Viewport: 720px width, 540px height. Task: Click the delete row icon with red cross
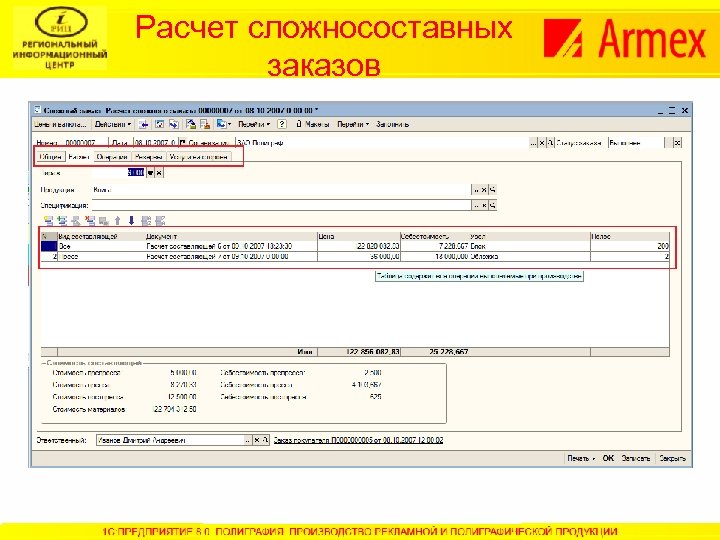click(90, 221)
